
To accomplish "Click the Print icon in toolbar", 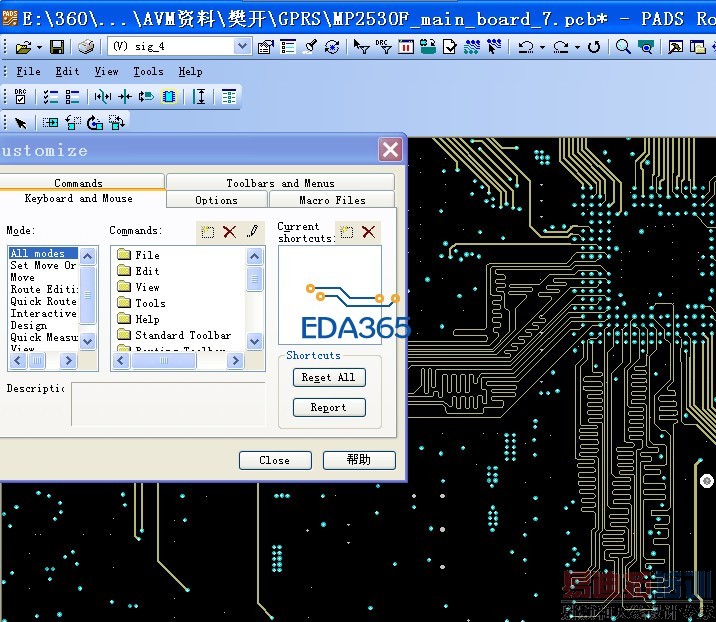I will point(87,47).
